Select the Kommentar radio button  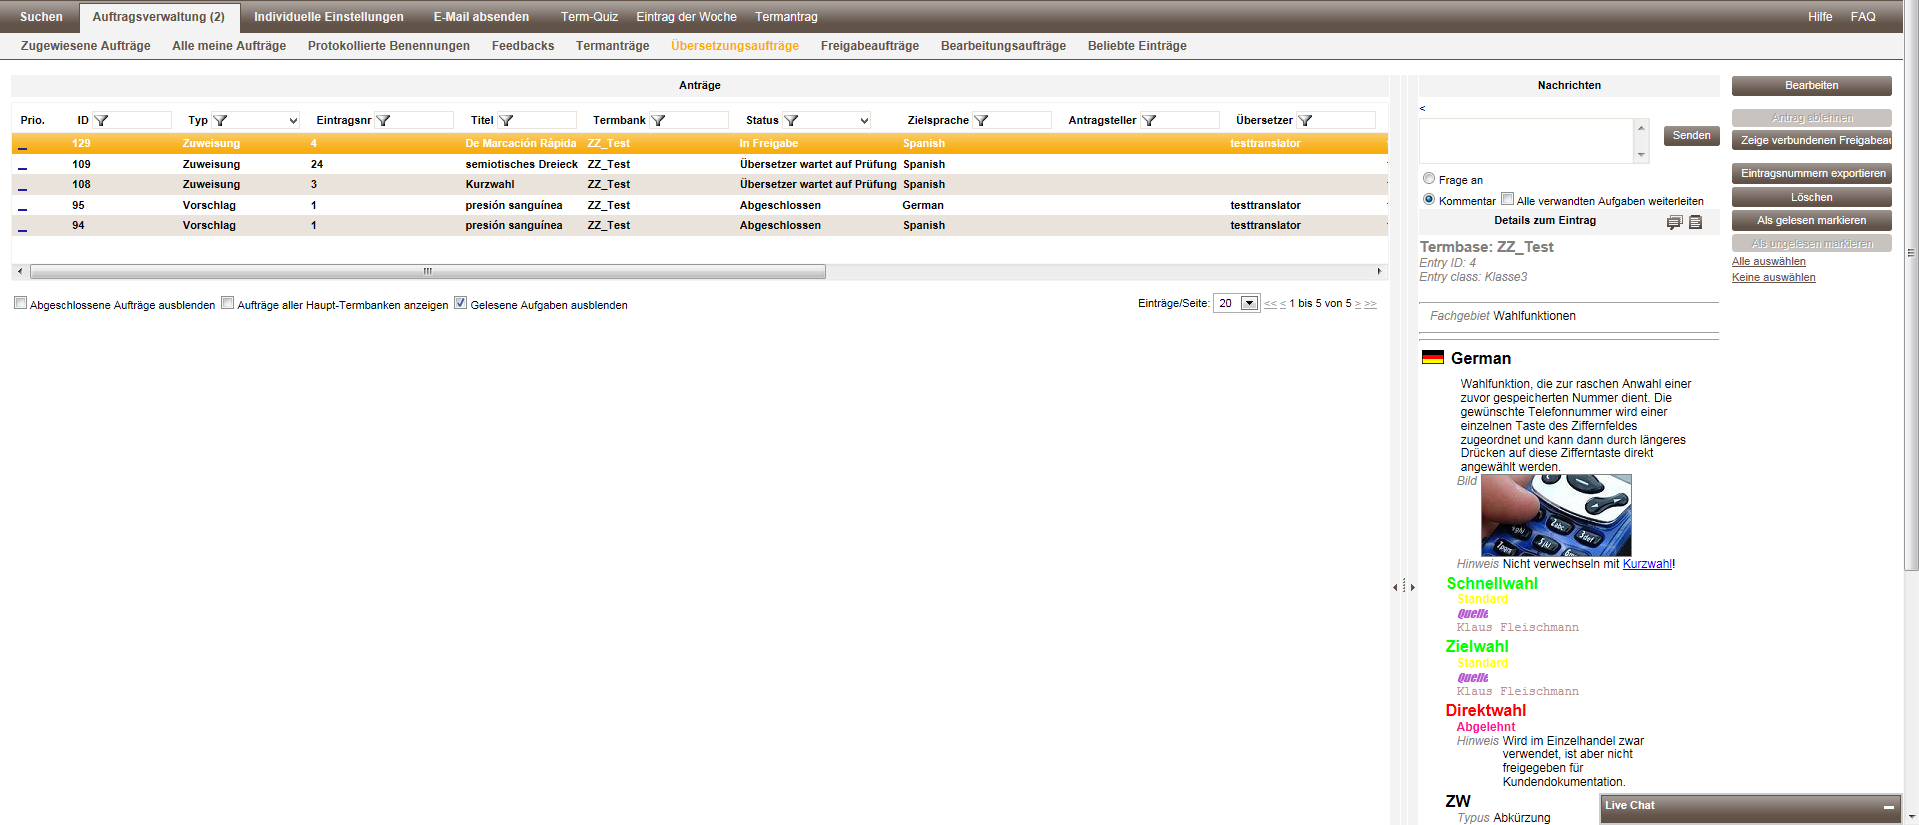click(1429, 199)
